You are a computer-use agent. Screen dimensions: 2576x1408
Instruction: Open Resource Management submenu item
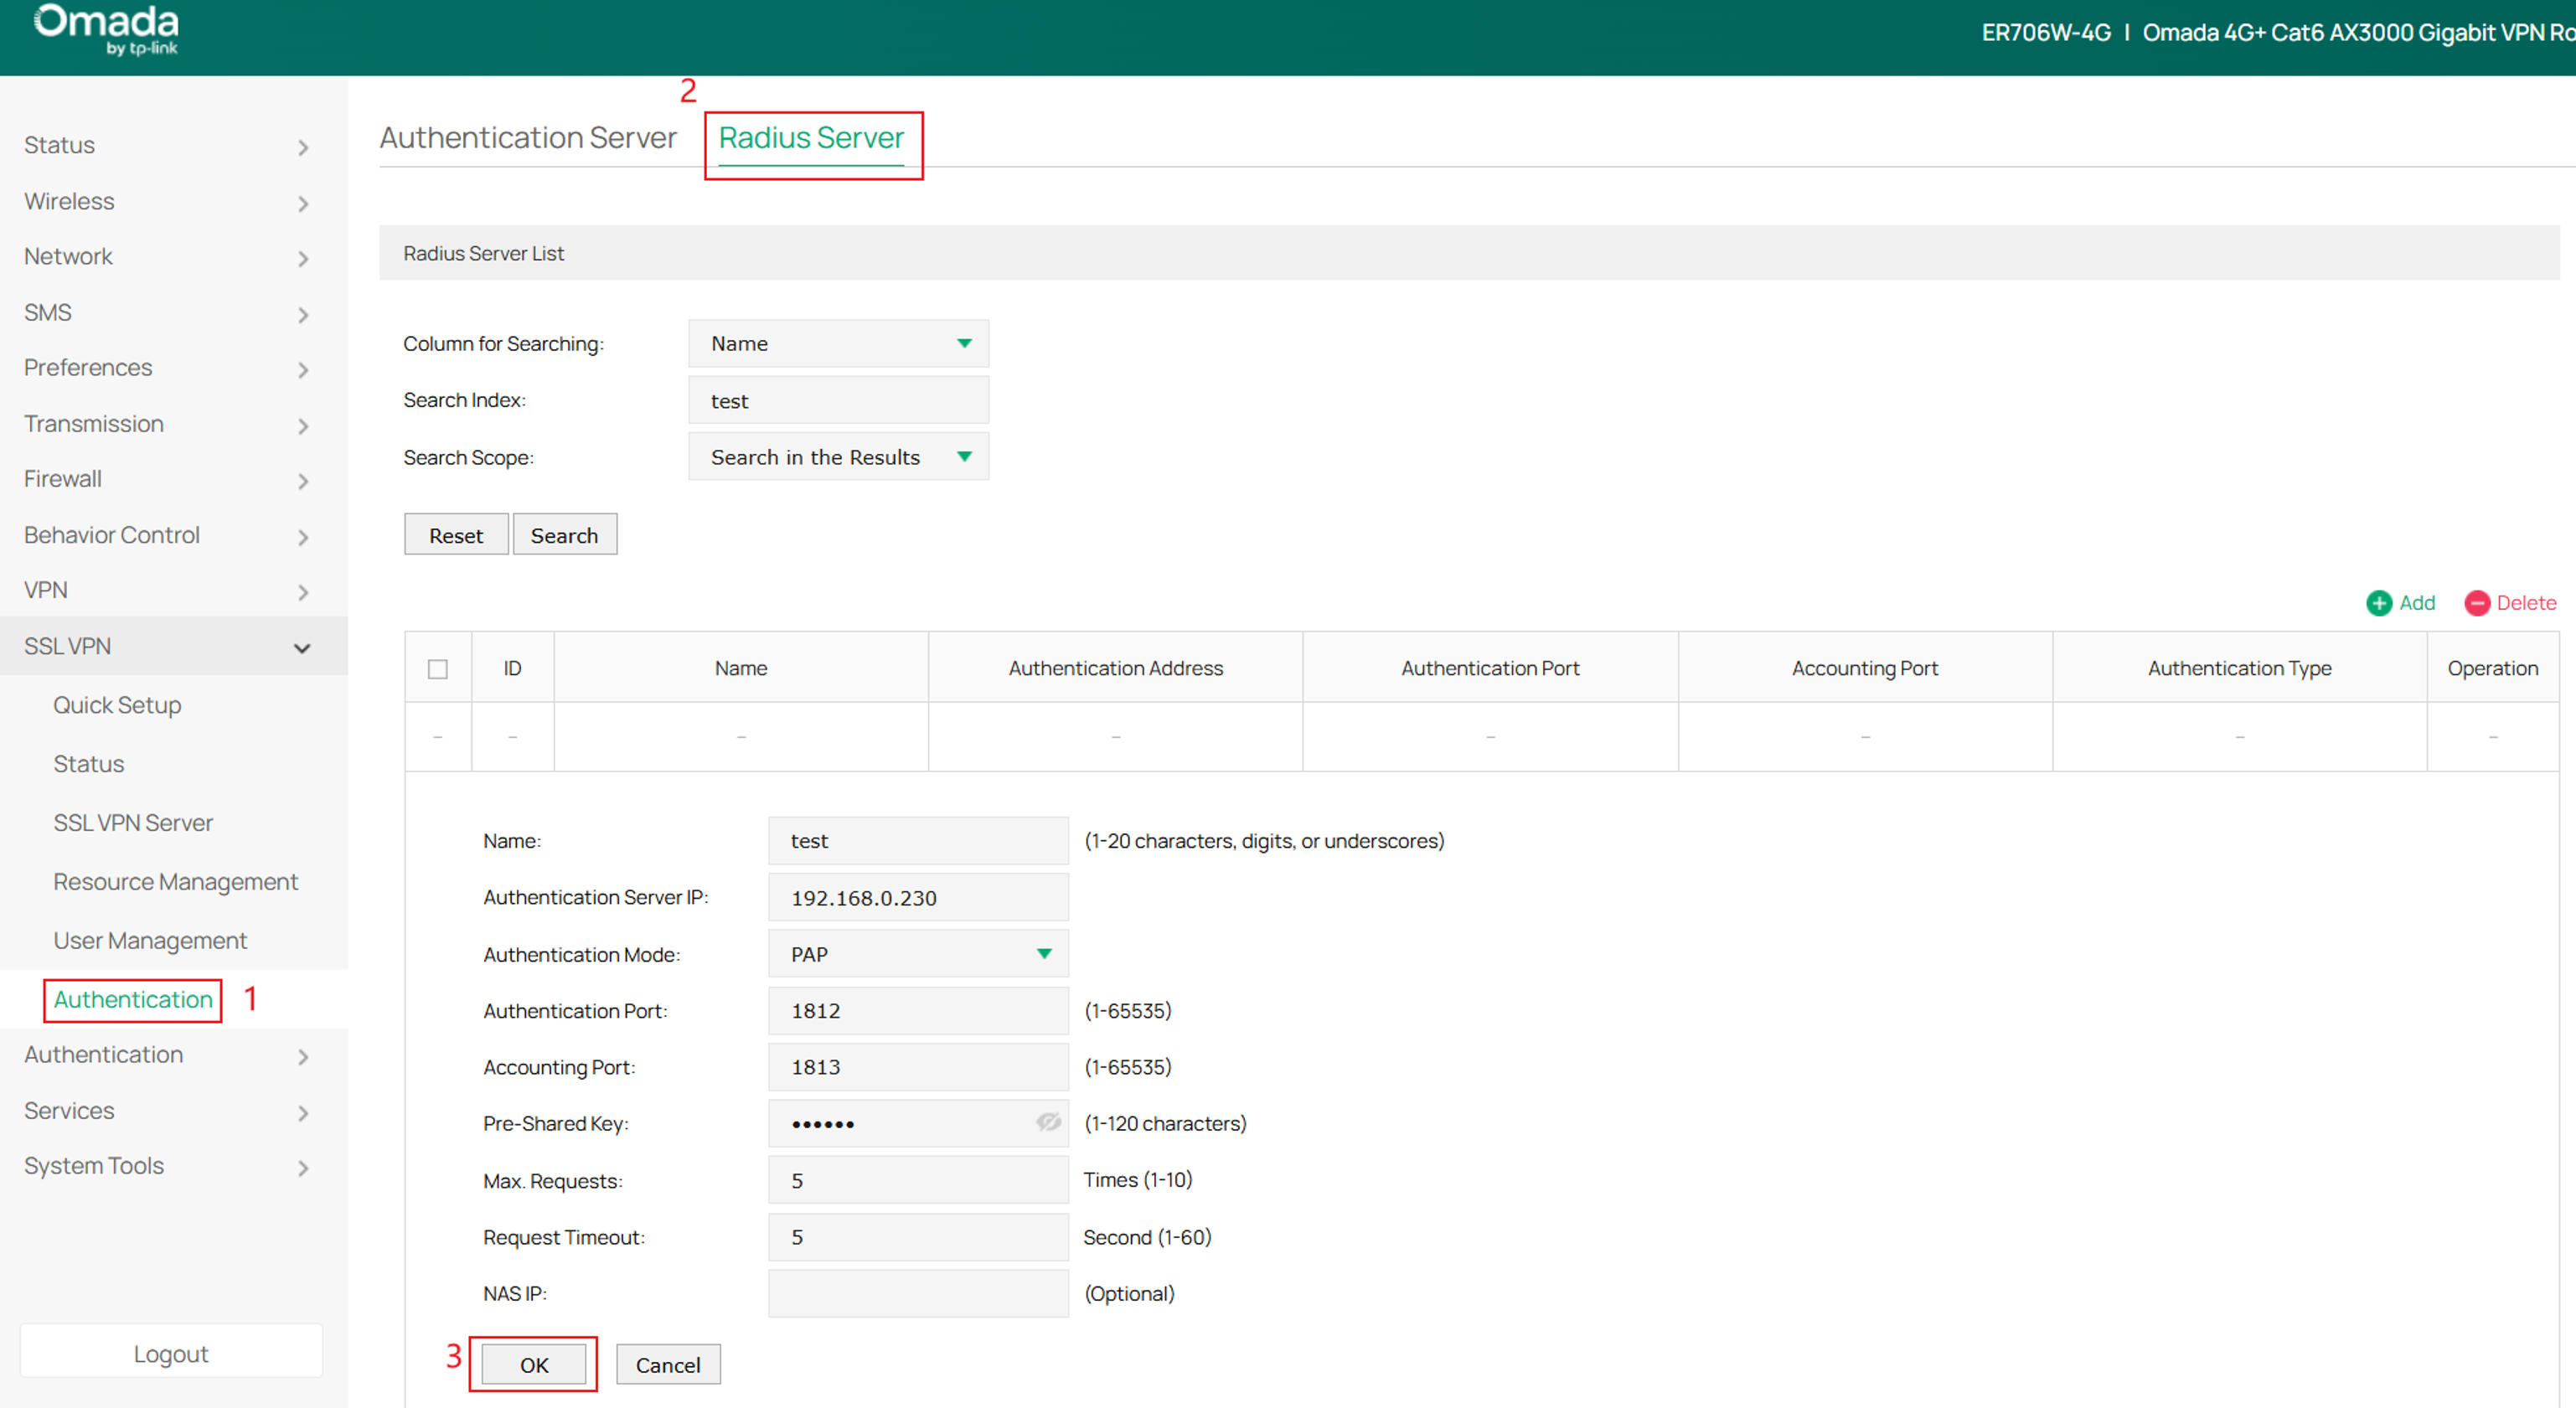176,882
